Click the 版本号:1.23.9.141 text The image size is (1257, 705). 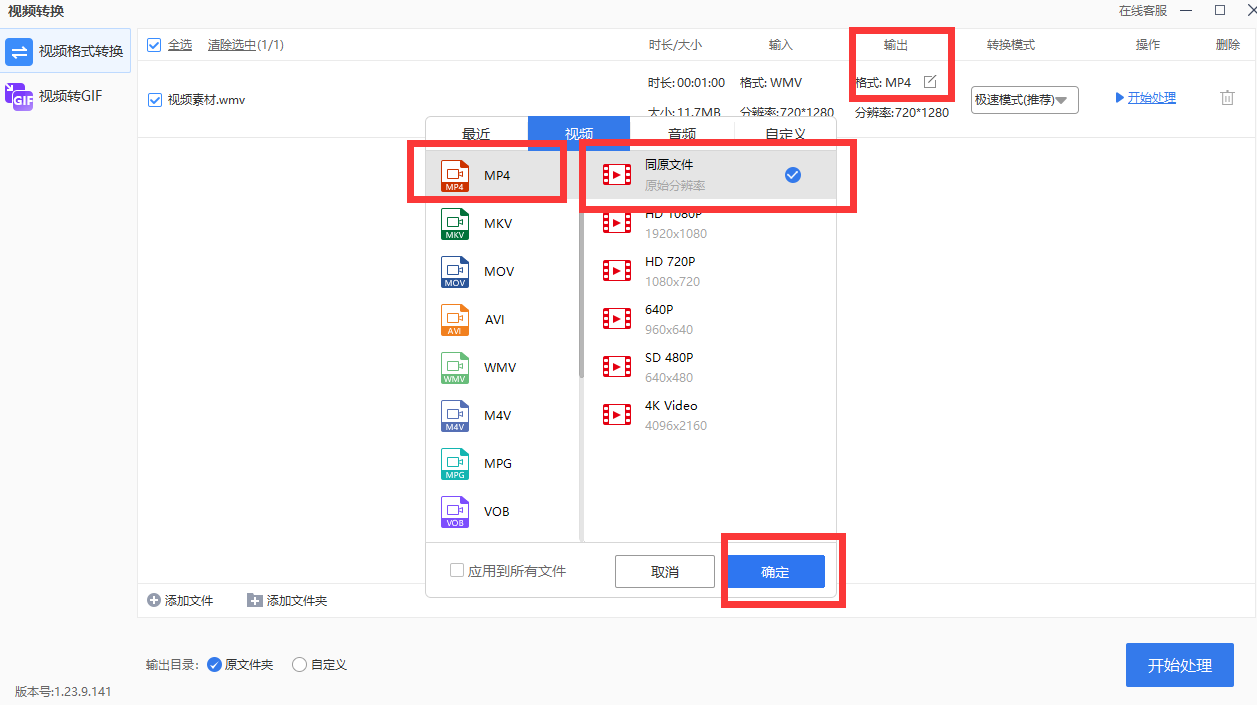(63, 691)
